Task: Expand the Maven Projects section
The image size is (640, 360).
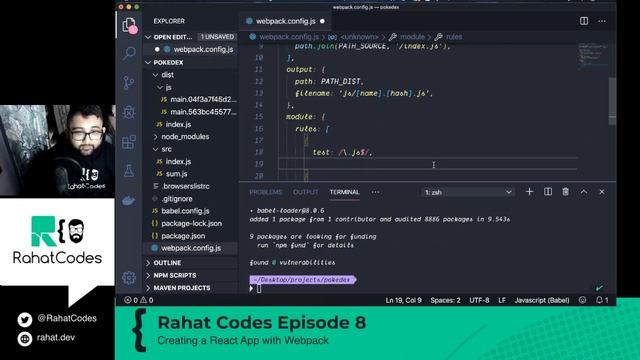Action: pyautogui.click(x=191, y=288)
